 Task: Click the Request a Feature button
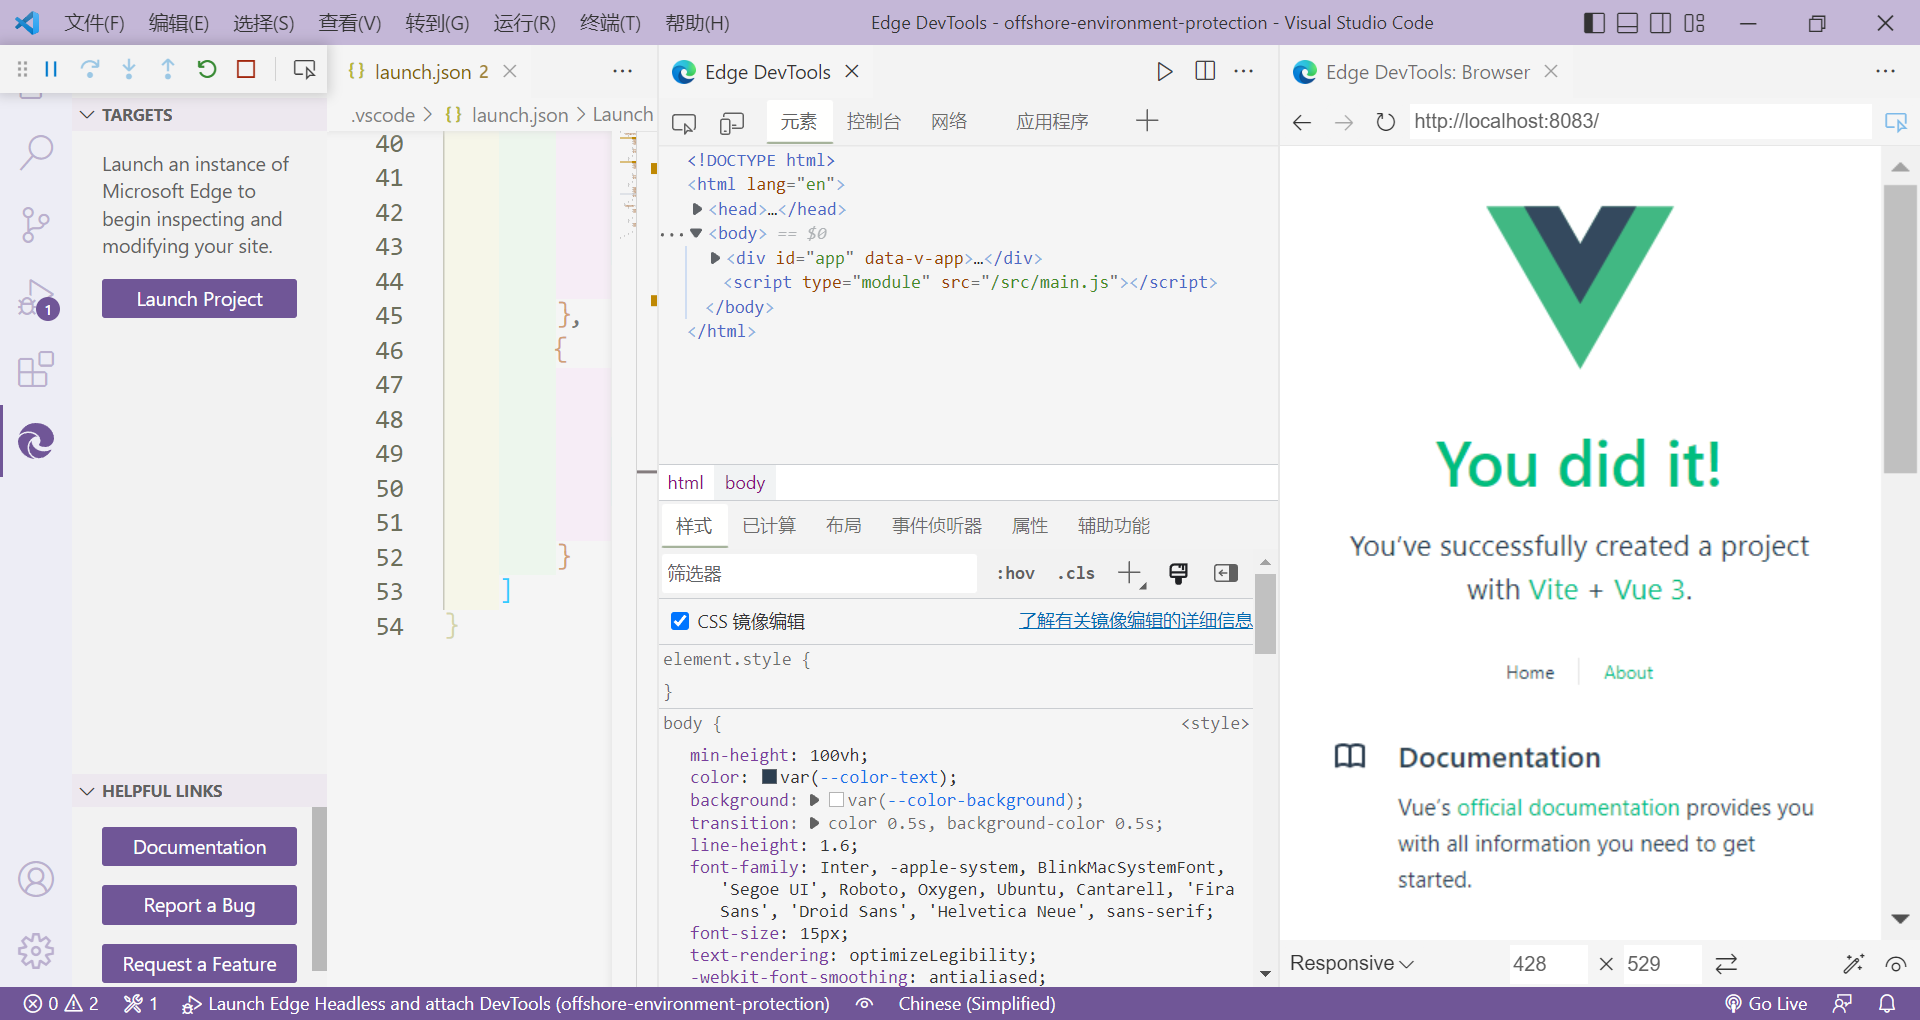pos(199,964)
